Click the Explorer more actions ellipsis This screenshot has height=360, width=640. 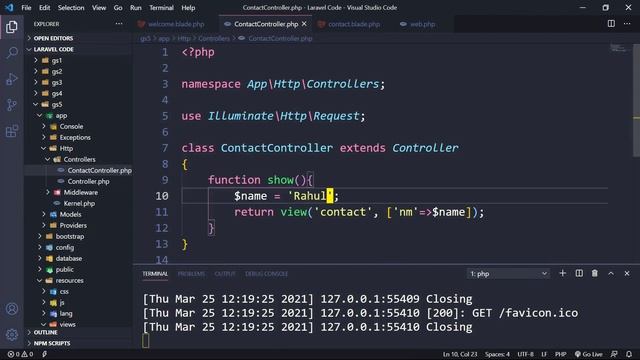(x=119, y=24)
